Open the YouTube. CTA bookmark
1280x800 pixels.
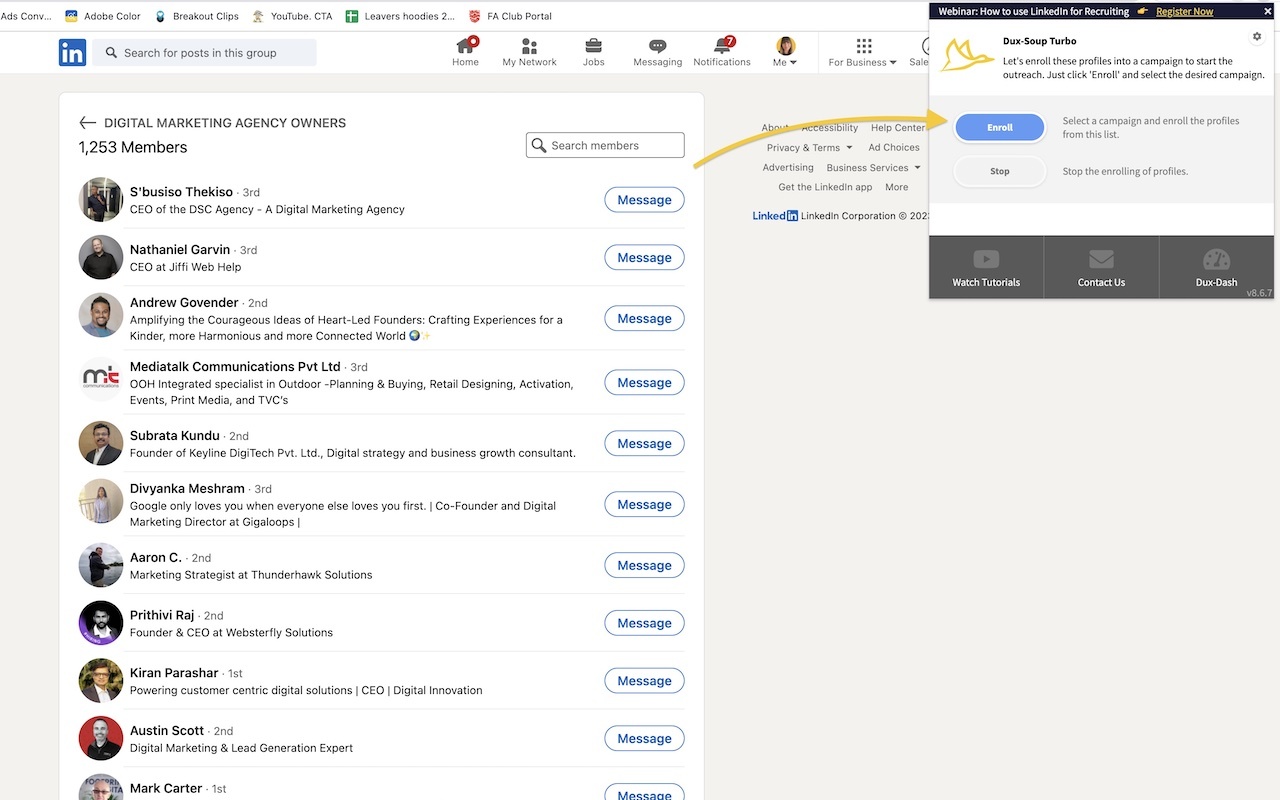(292, 16)
